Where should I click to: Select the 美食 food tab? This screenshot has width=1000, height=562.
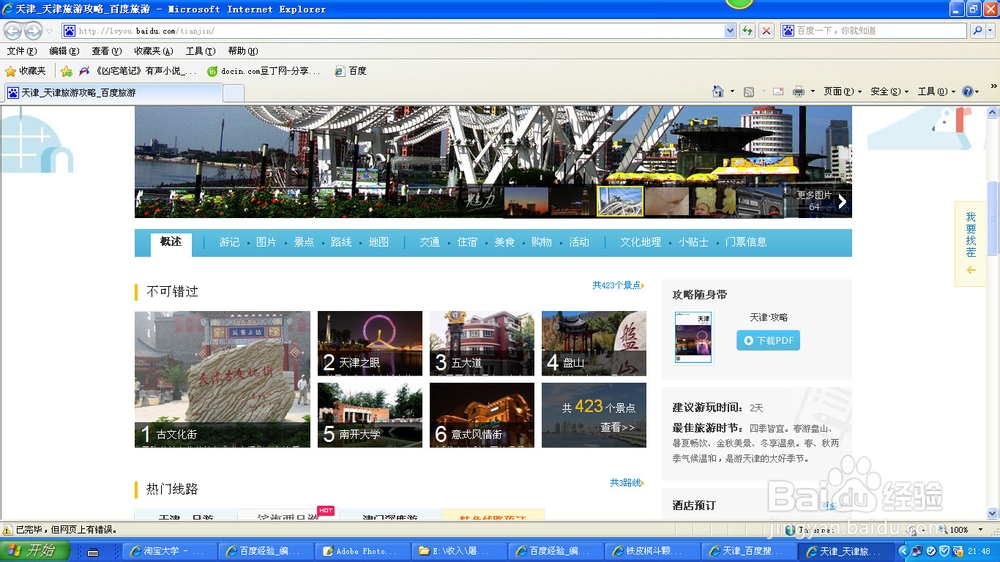pos(504,242)
